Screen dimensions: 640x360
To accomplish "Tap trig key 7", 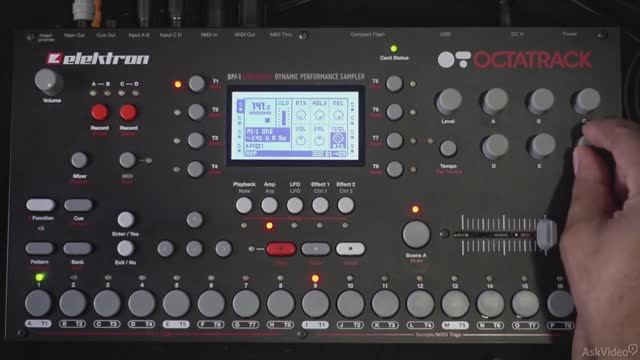I will click(x=246, y=304).
